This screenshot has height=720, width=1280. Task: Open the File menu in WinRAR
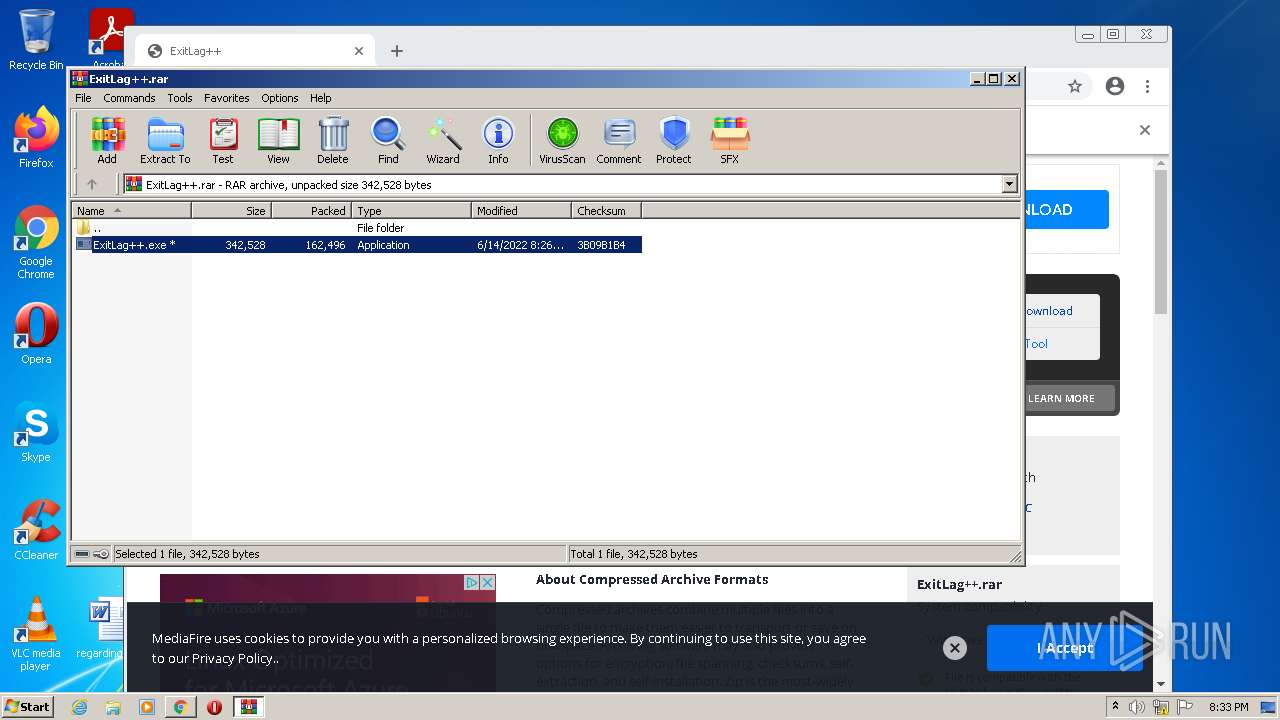83,98
